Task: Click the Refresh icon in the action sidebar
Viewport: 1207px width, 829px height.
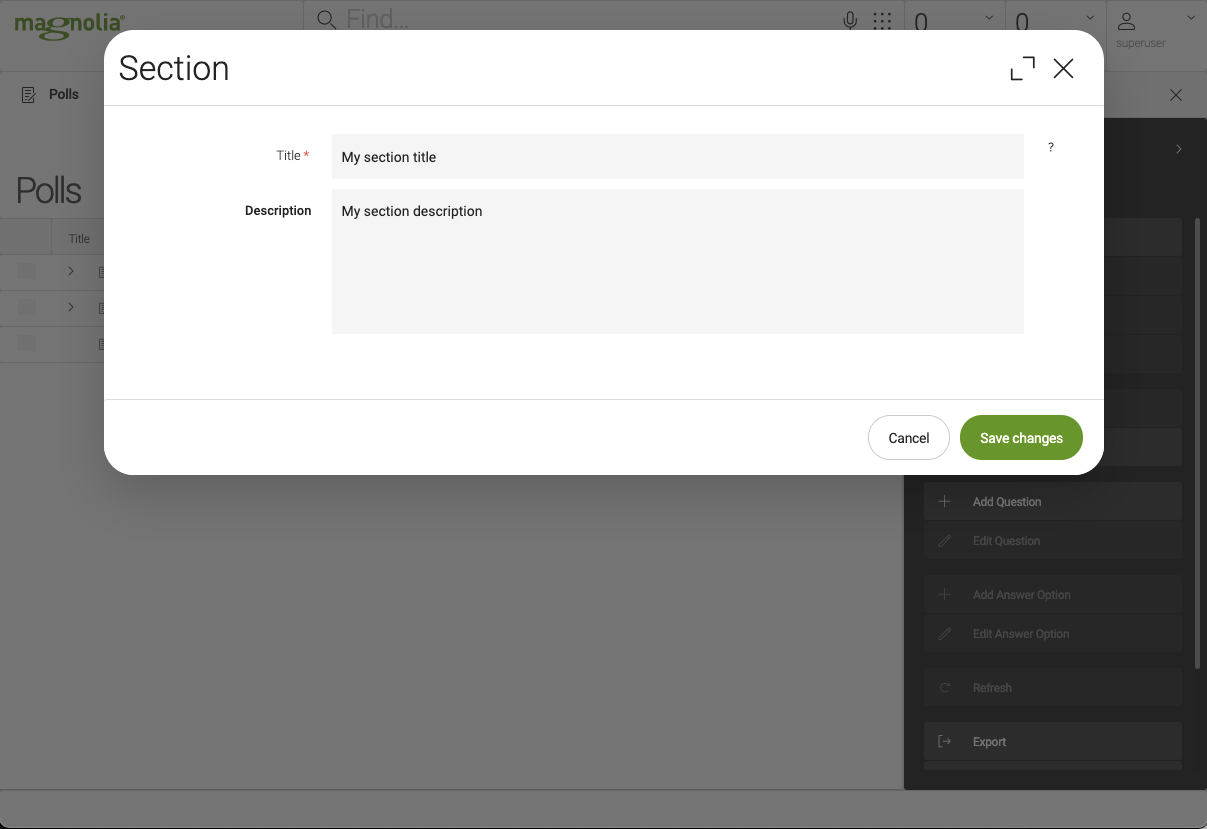Action: [944, 687]
